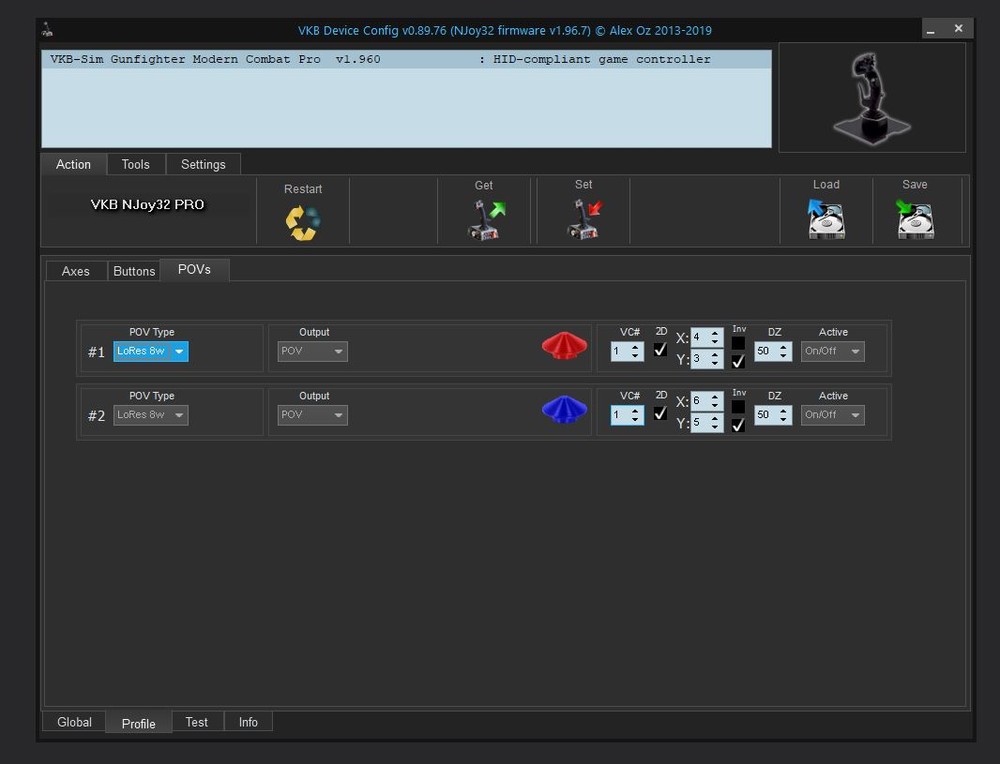Open the Info bottom tab
The image size is (1000, 764).
click(248, 722)
